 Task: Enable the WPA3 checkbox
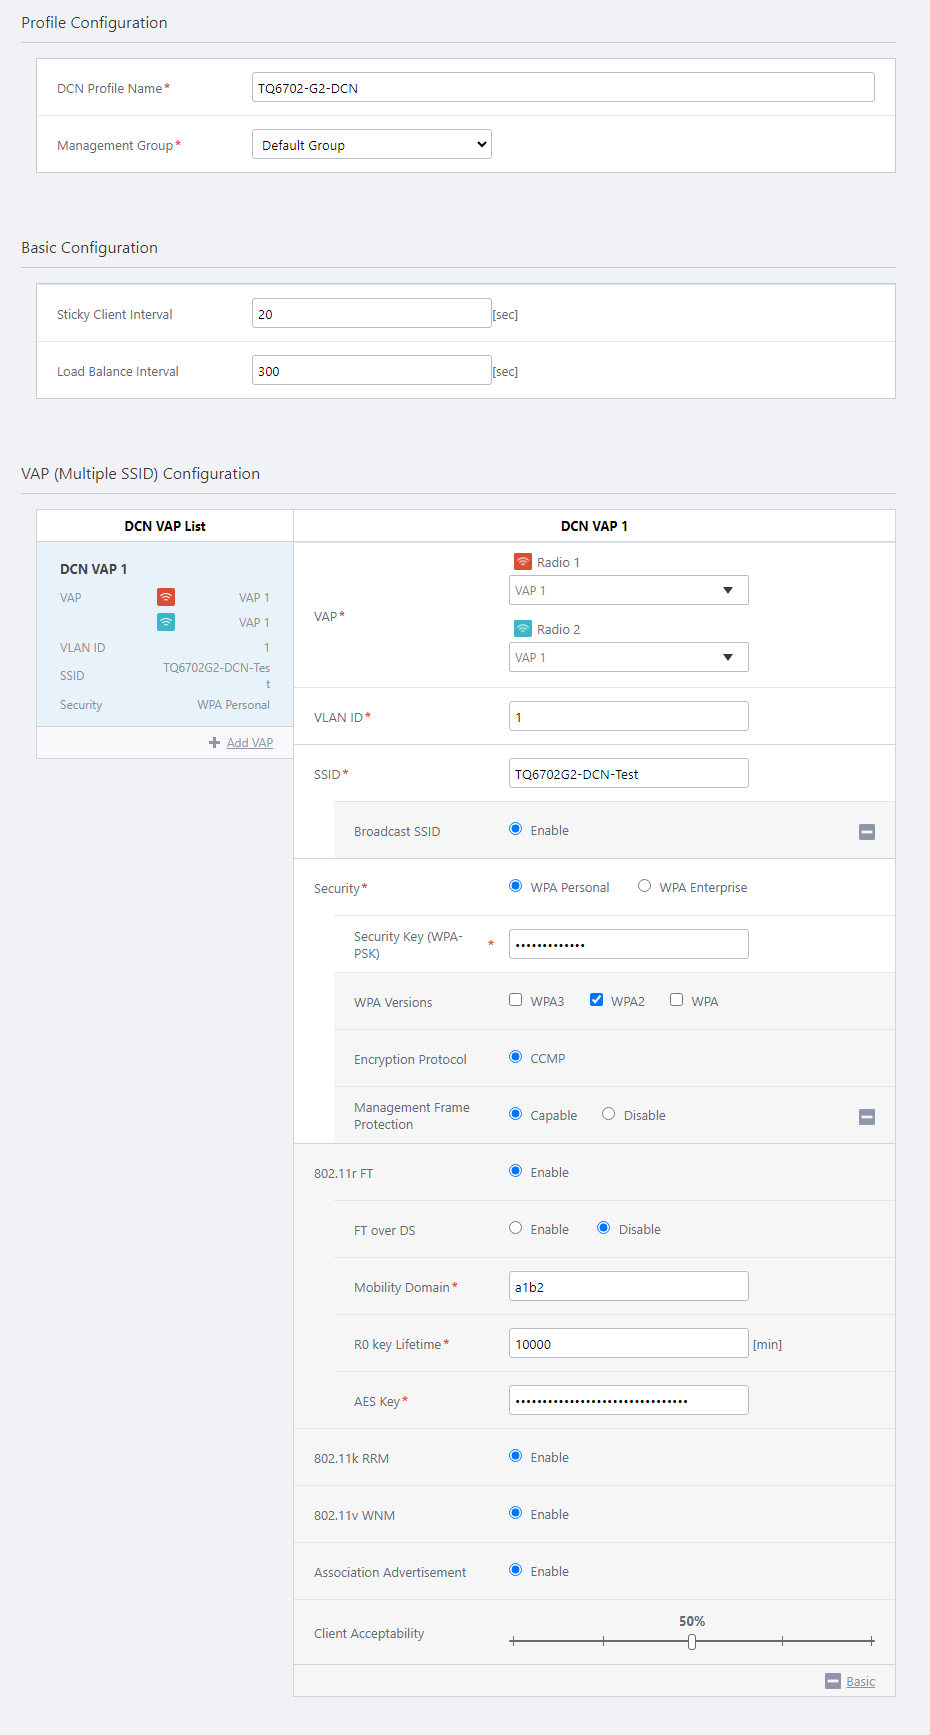coord(516,1000)
